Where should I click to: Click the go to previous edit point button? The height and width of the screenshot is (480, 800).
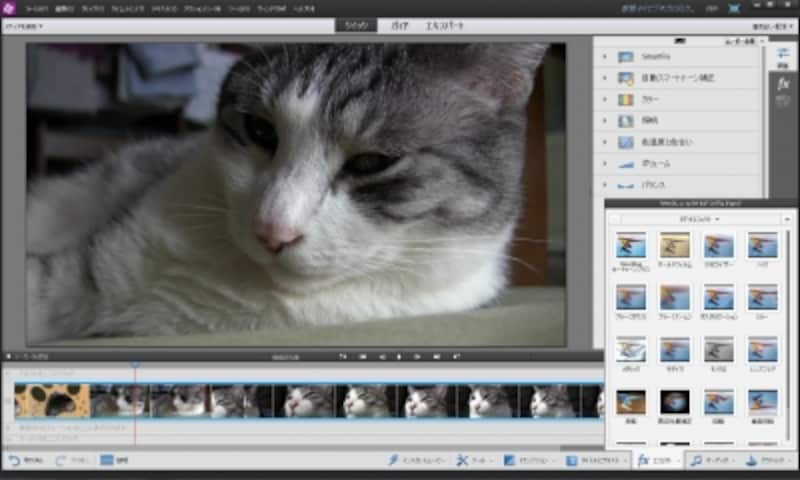(x=362, y=357)
